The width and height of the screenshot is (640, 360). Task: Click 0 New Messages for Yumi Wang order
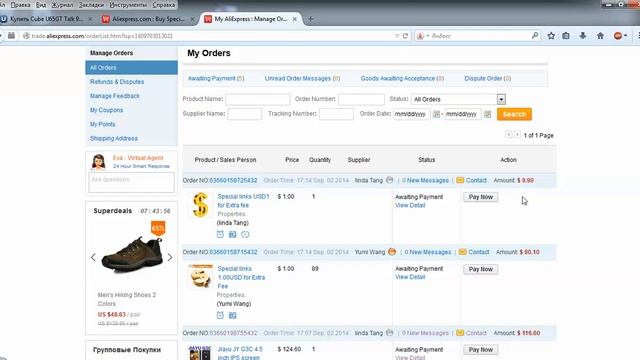click(428, 252)
